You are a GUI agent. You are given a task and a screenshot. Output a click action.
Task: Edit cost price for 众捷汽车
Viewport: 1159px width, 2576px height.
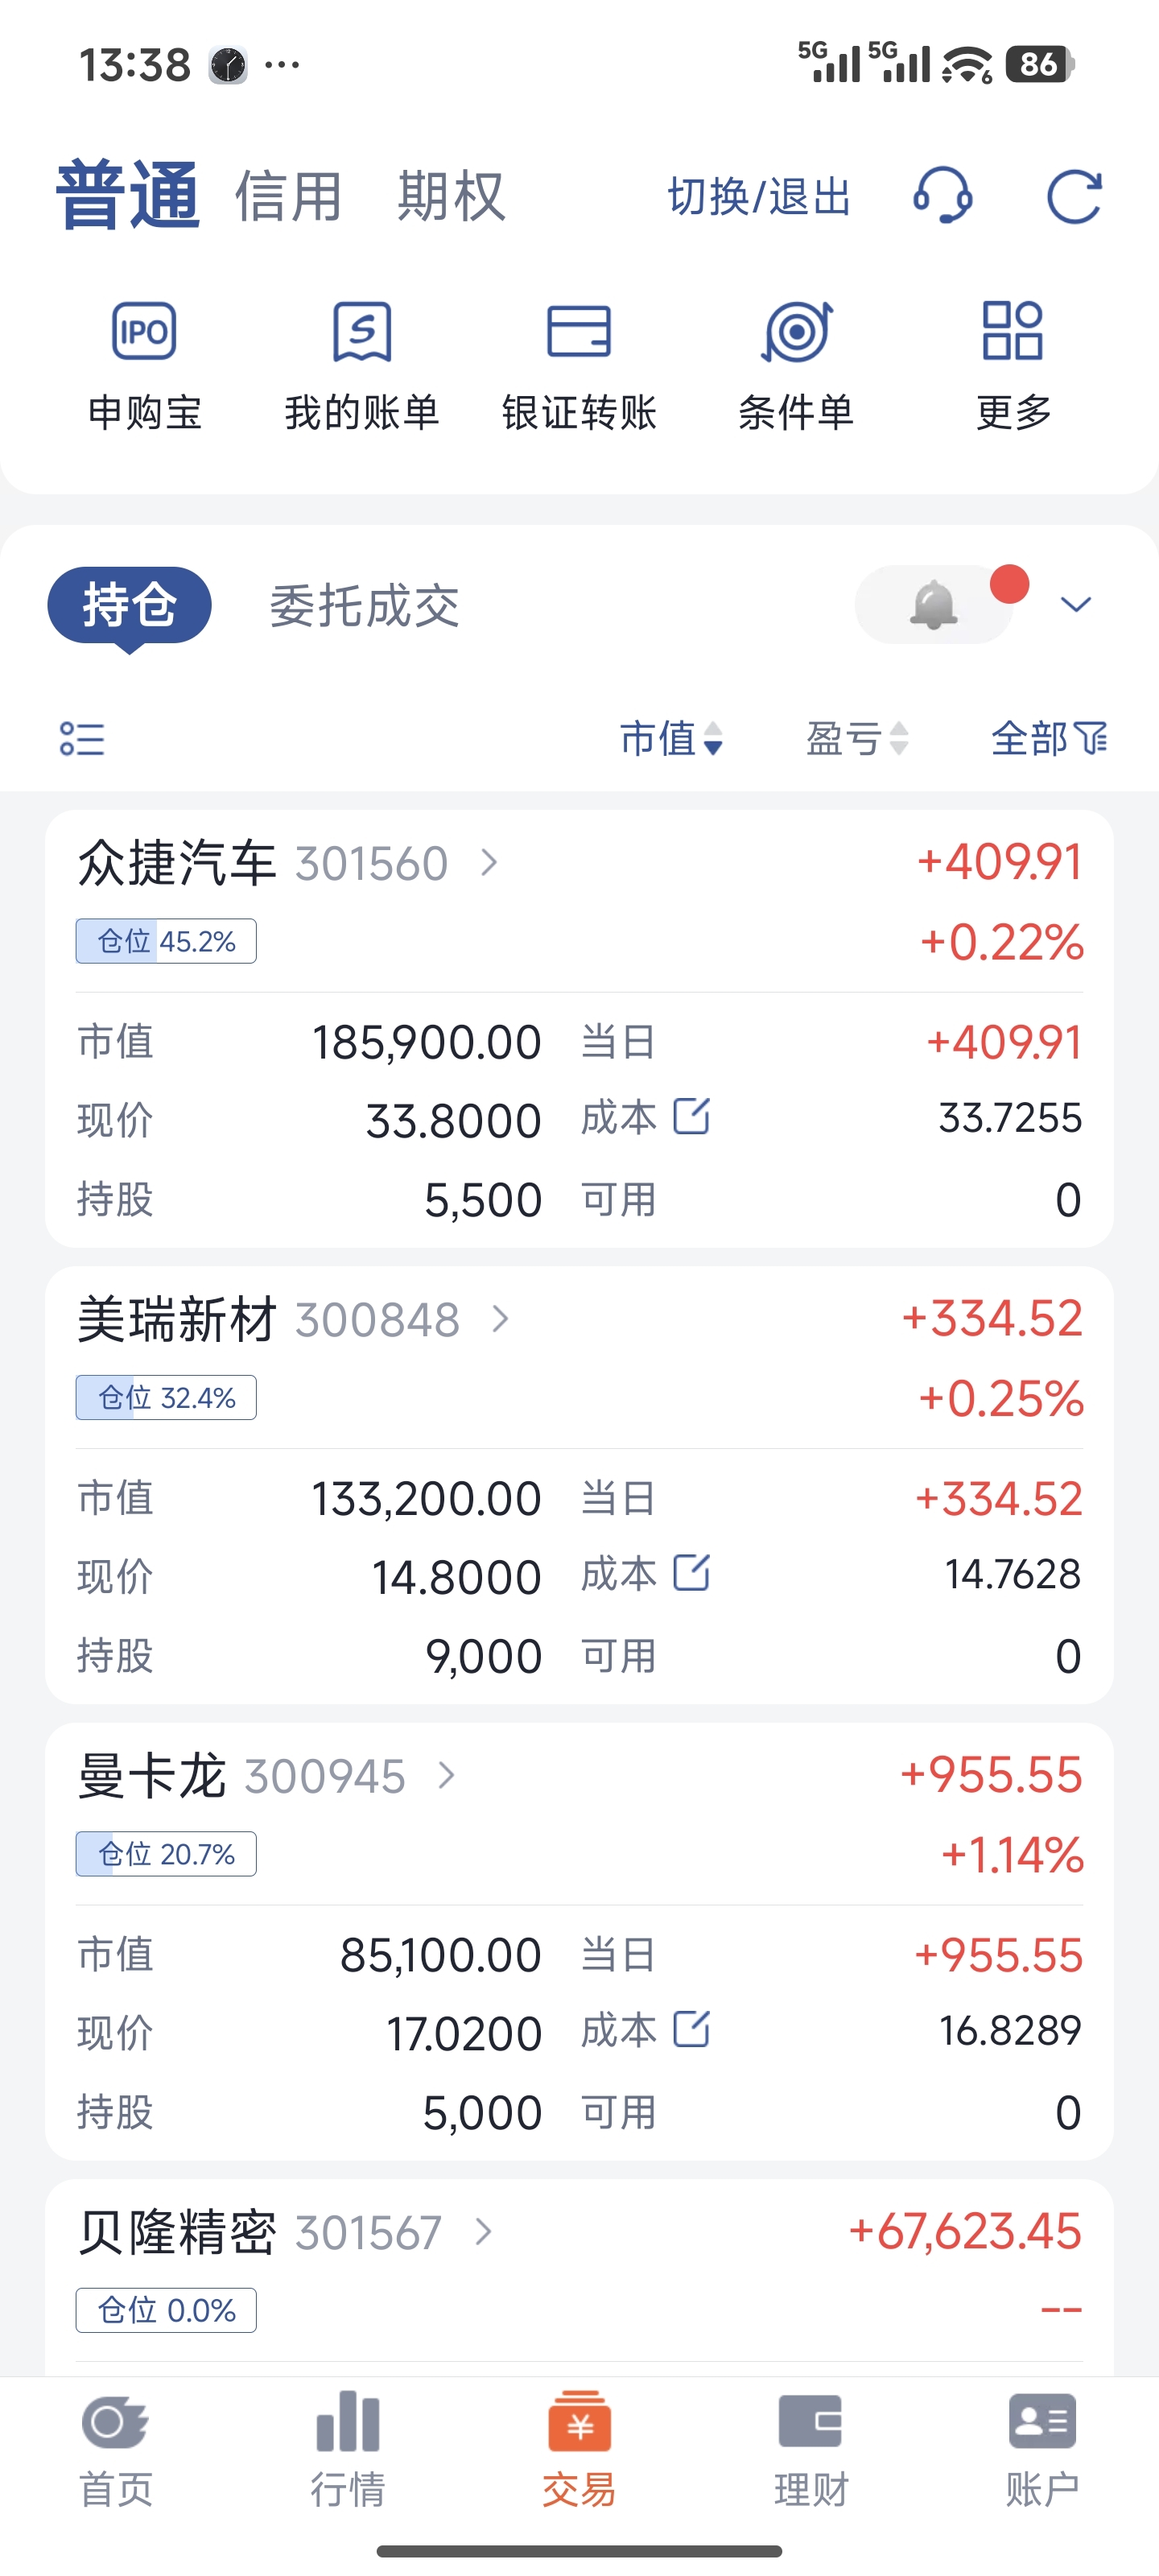691,1116
